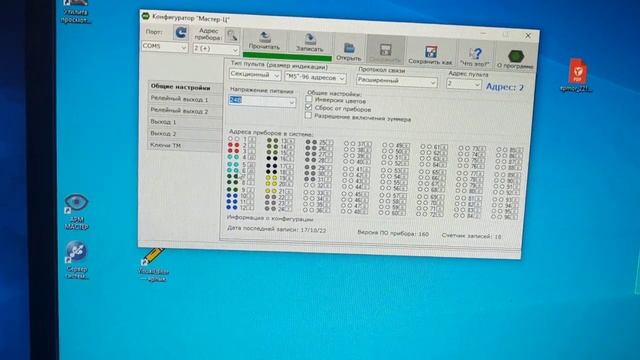Click the "Адреса приборов в системе" heading
Viewport: 640px width, 360px height.
[x=271, y=133]
